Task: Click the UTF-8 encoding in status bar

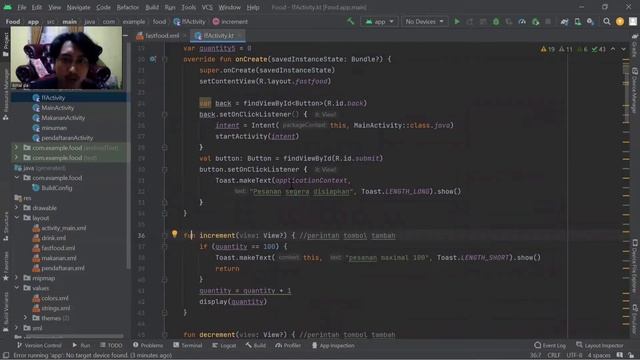Action: (574, 355)
